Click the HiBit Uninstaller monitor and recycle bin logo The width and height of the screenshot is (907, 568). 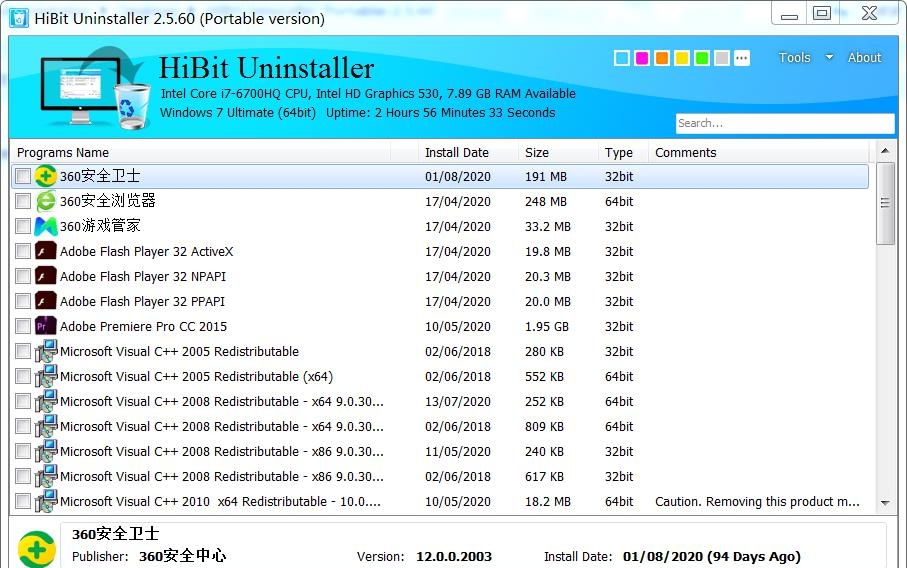(94, 87)
